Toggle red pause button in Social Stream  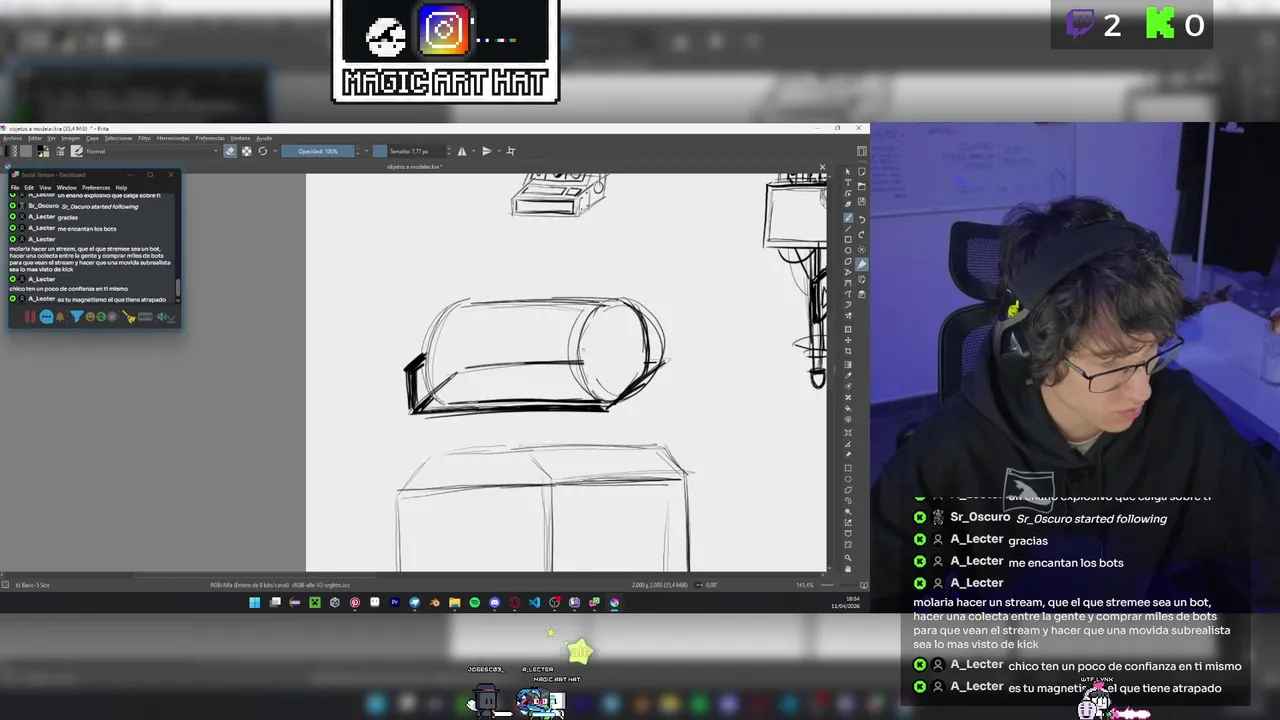pos(30,316)
